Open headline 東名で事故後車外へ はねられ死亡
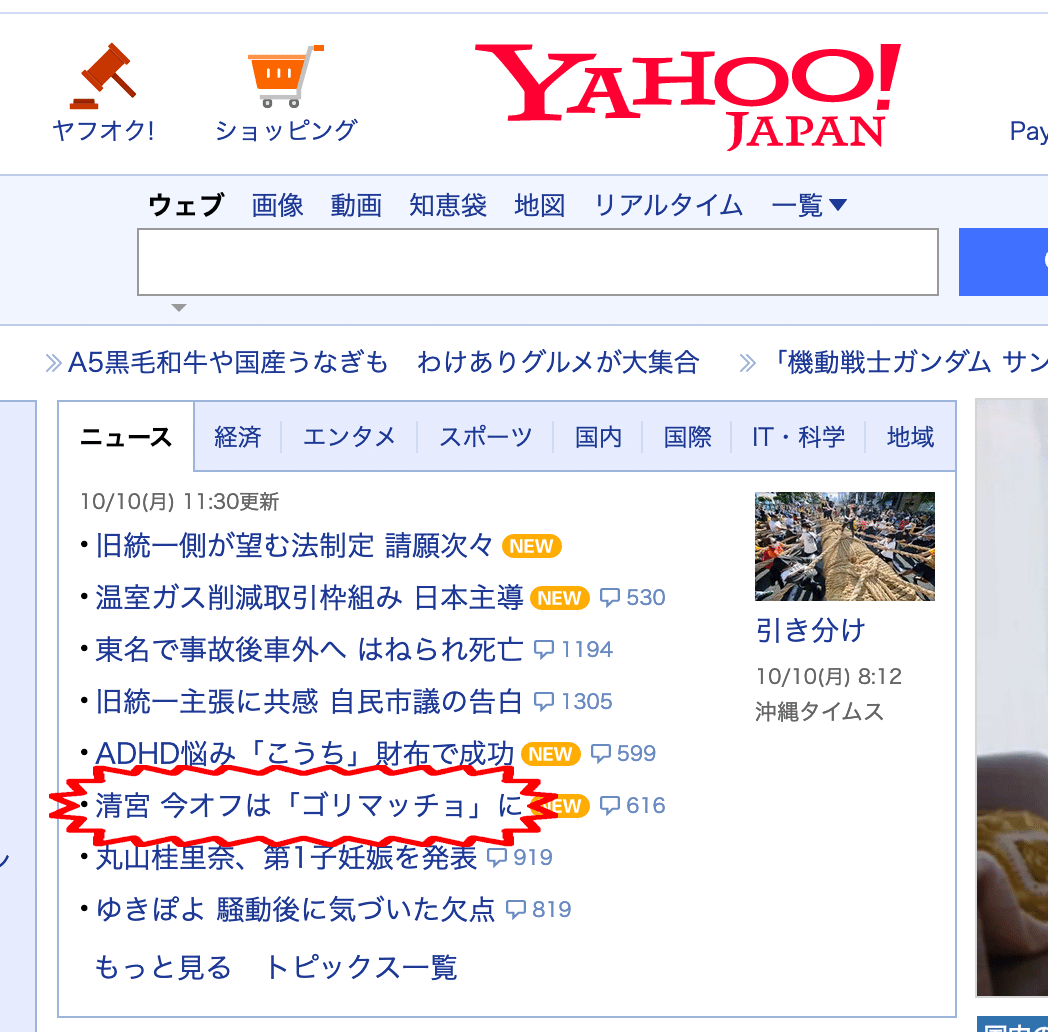Image resolution: width=1048 pixels, height=1032 pixels. [x=309, y=650]
